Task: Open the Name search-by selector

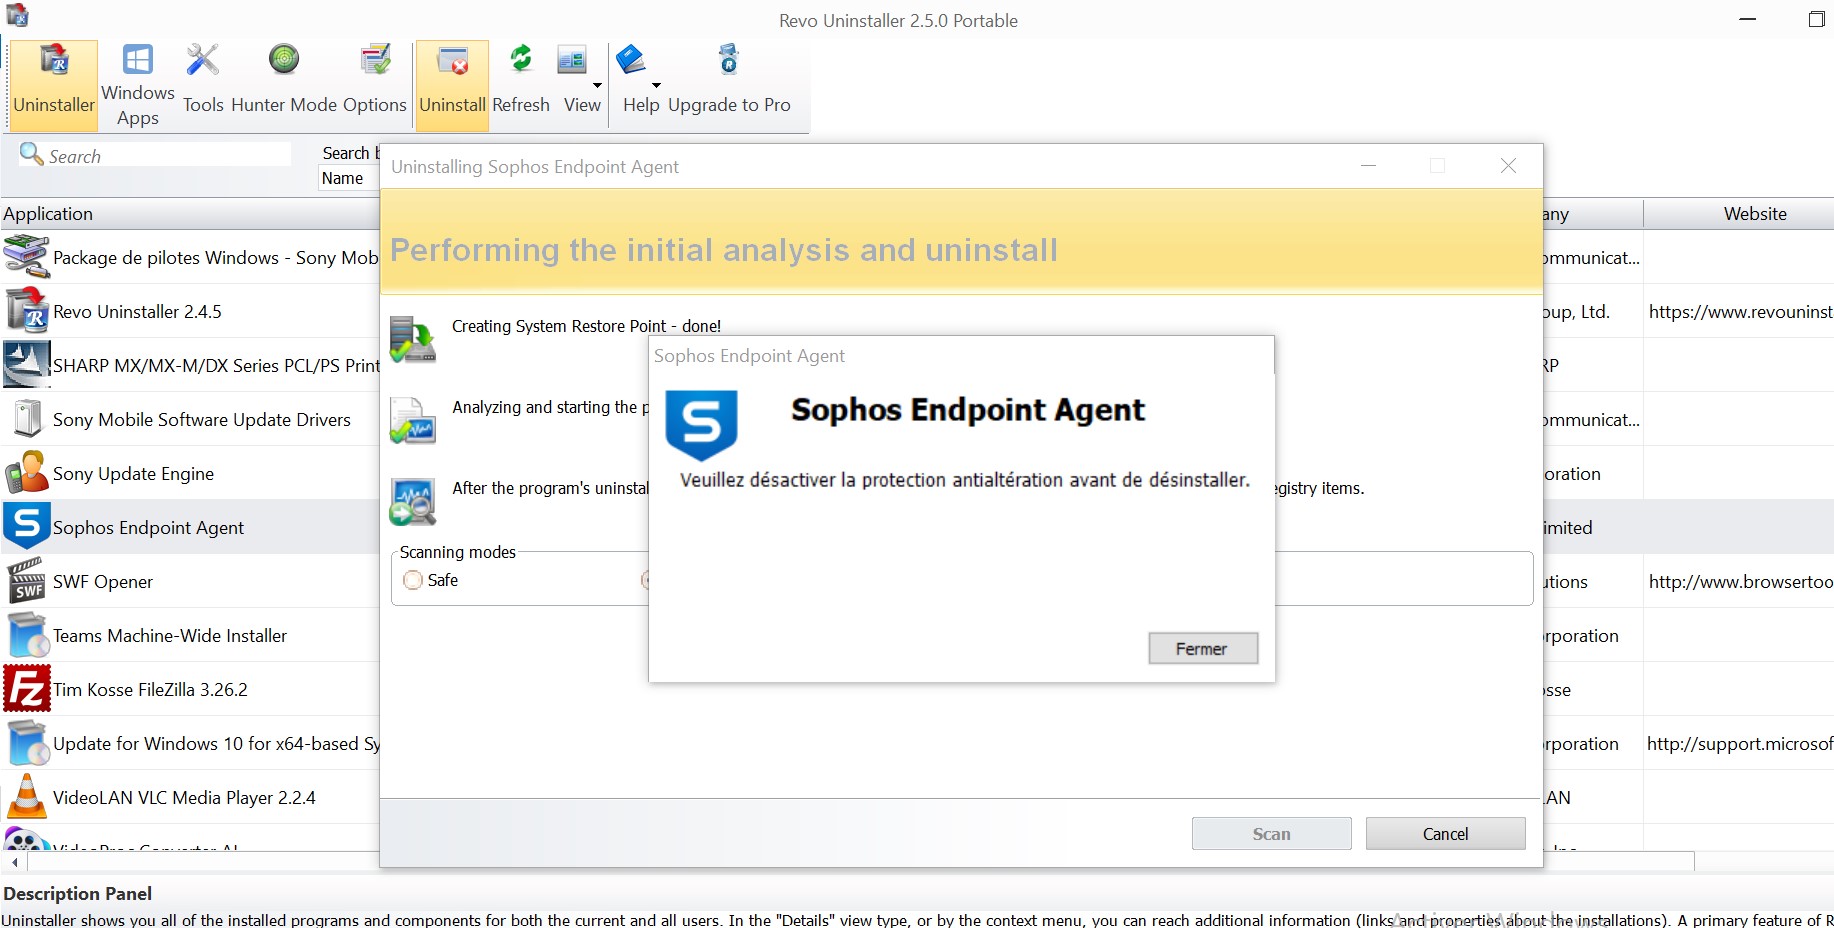Action: tap(348, 178)
